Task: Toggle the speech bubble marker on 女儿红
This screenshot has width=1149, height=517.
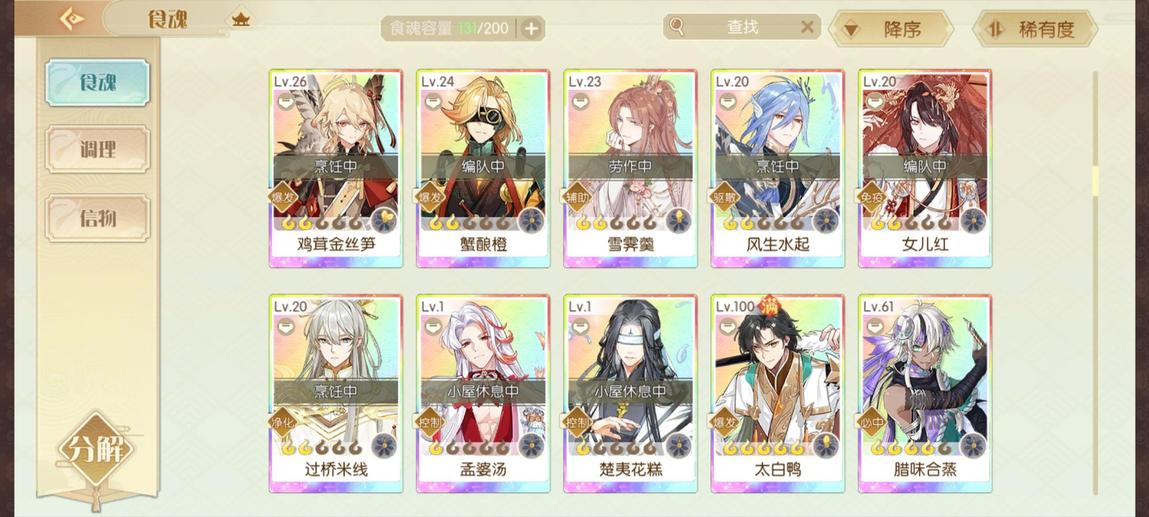Action: pos(874,103)
